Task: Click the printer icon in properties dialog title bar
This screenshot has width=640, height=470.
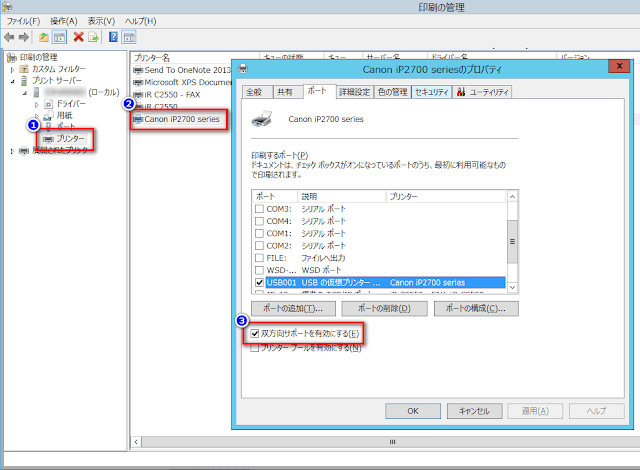Action: (243, 68)
